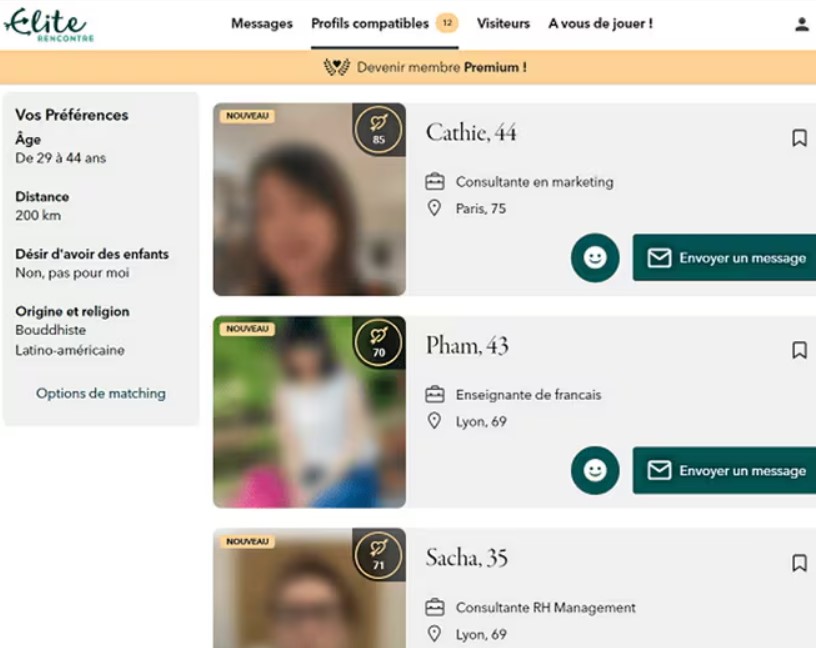This screenshot has height=648, width=816.
Task: Click Sacha's compatibility score badge 71
Action: [379, 555]
